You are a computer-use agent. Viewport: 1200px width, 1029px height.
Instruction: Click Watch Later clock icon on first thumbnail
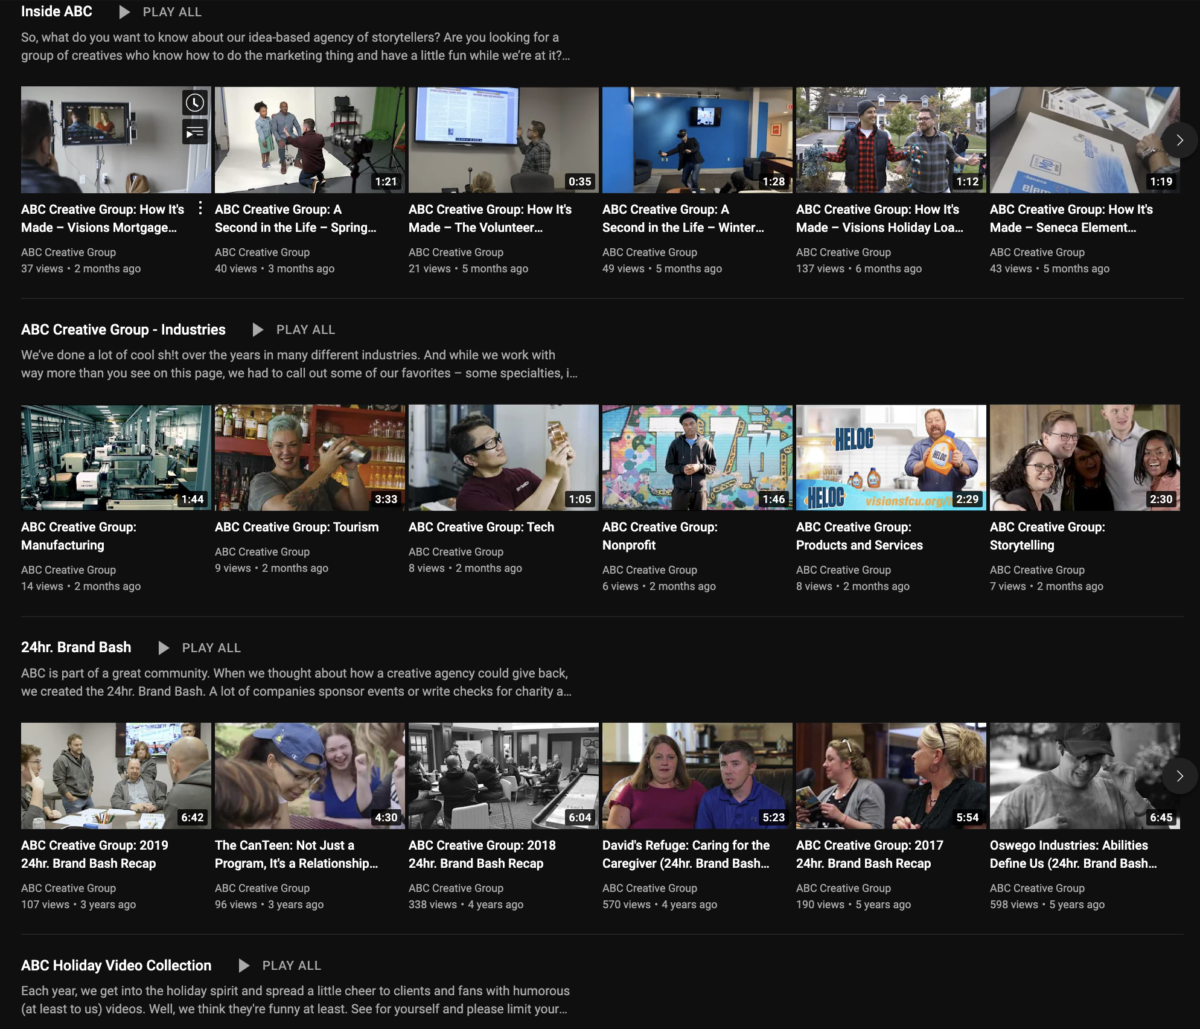pyautogui.click(x=194, y=103)
